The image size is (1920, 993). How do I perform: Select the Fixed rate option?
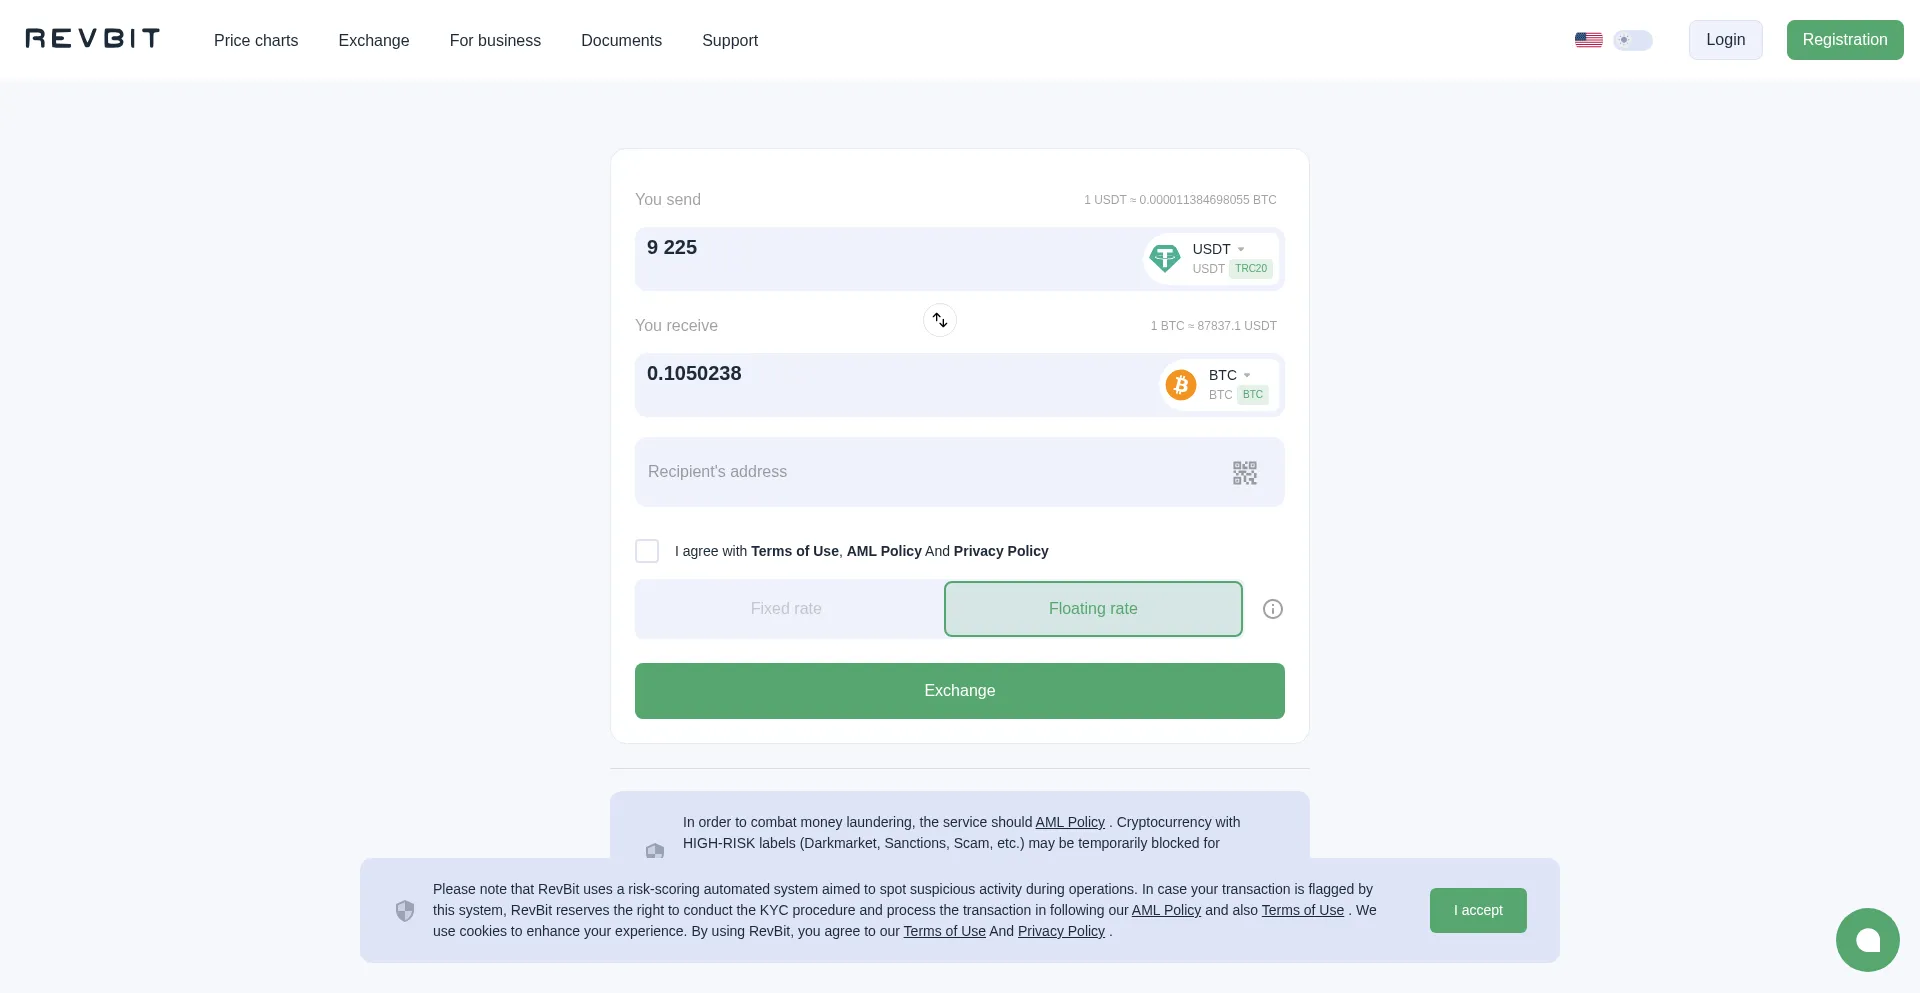[786, 609]
